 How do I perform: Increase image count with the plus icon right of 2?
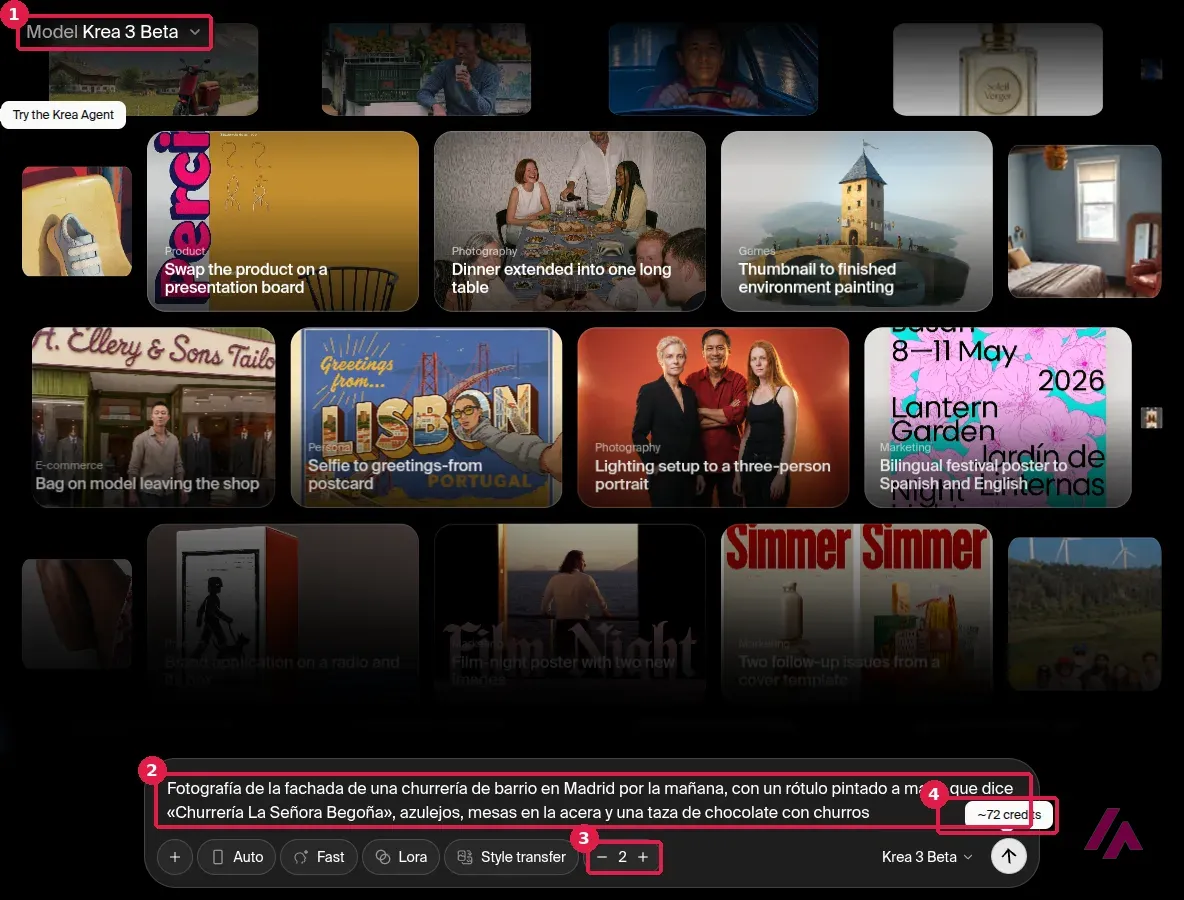pos(643,857)
